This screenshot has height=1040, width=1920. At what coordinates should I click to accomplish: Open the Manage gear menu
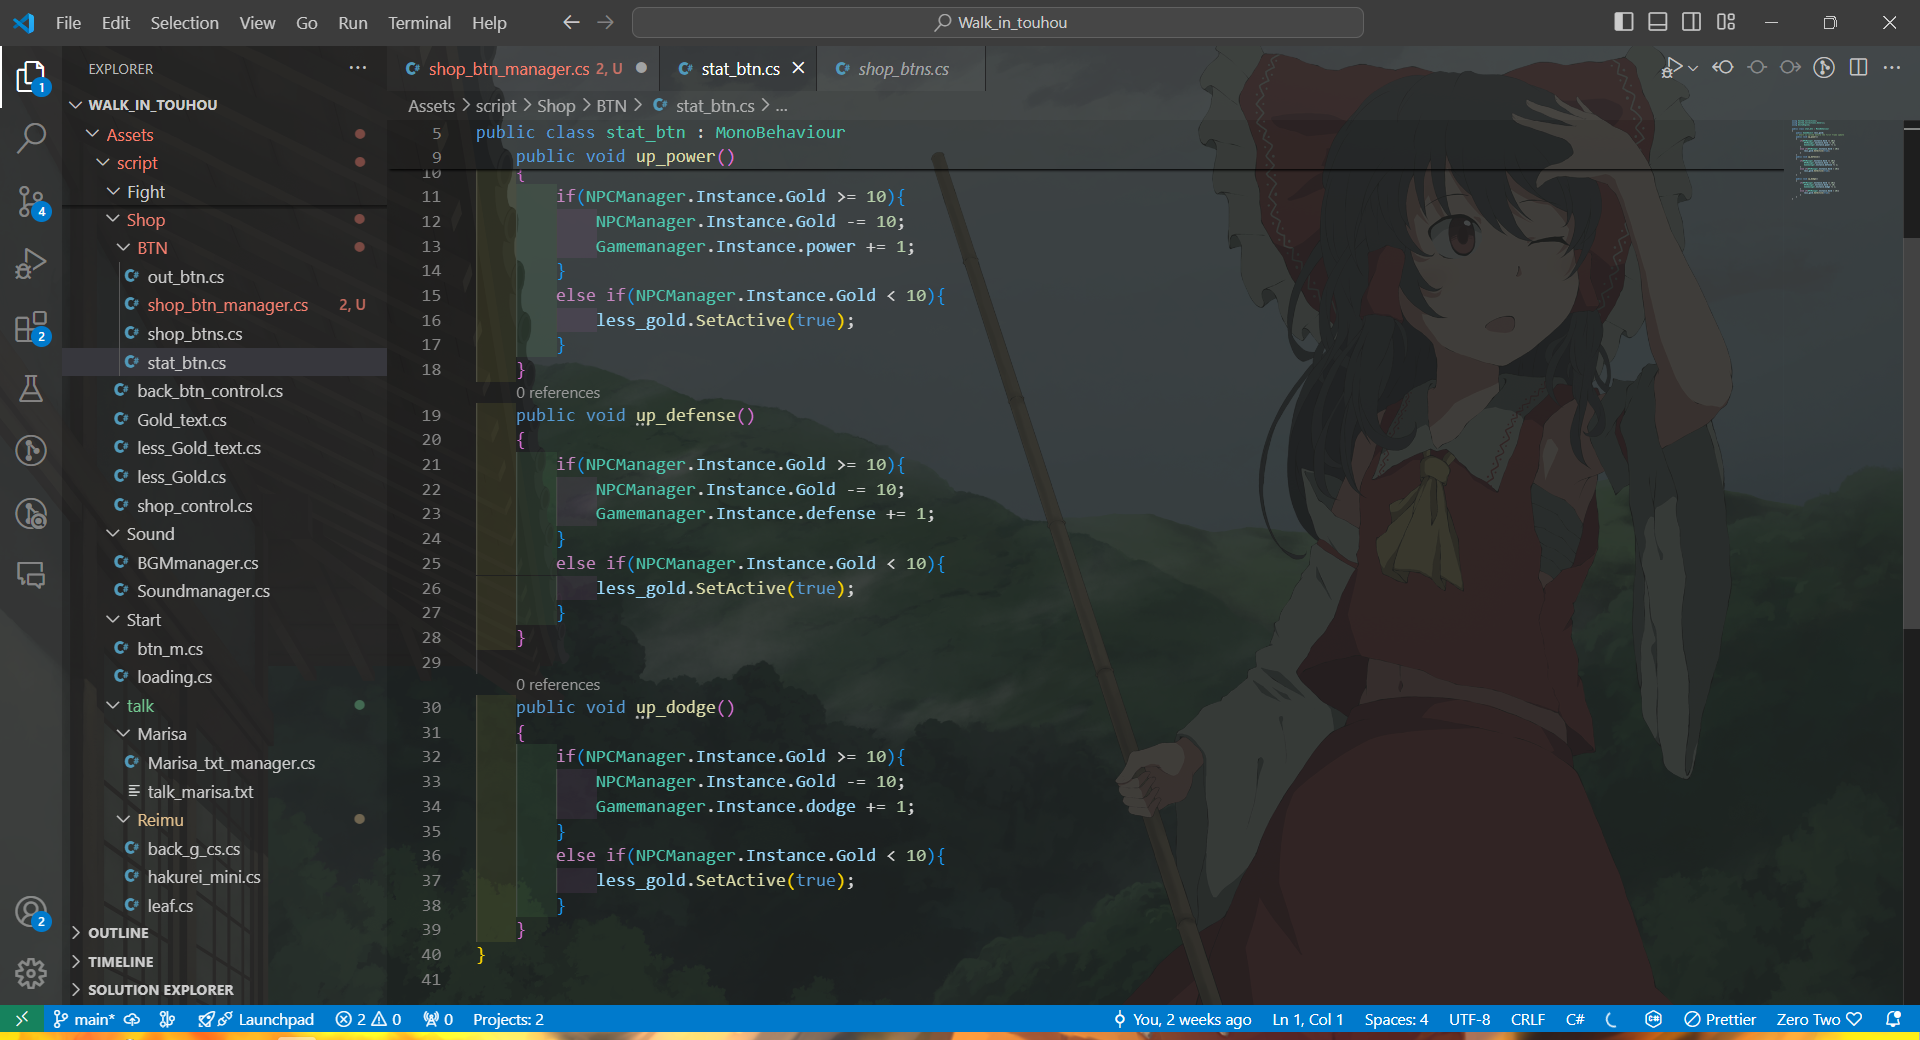click(31, 973)
